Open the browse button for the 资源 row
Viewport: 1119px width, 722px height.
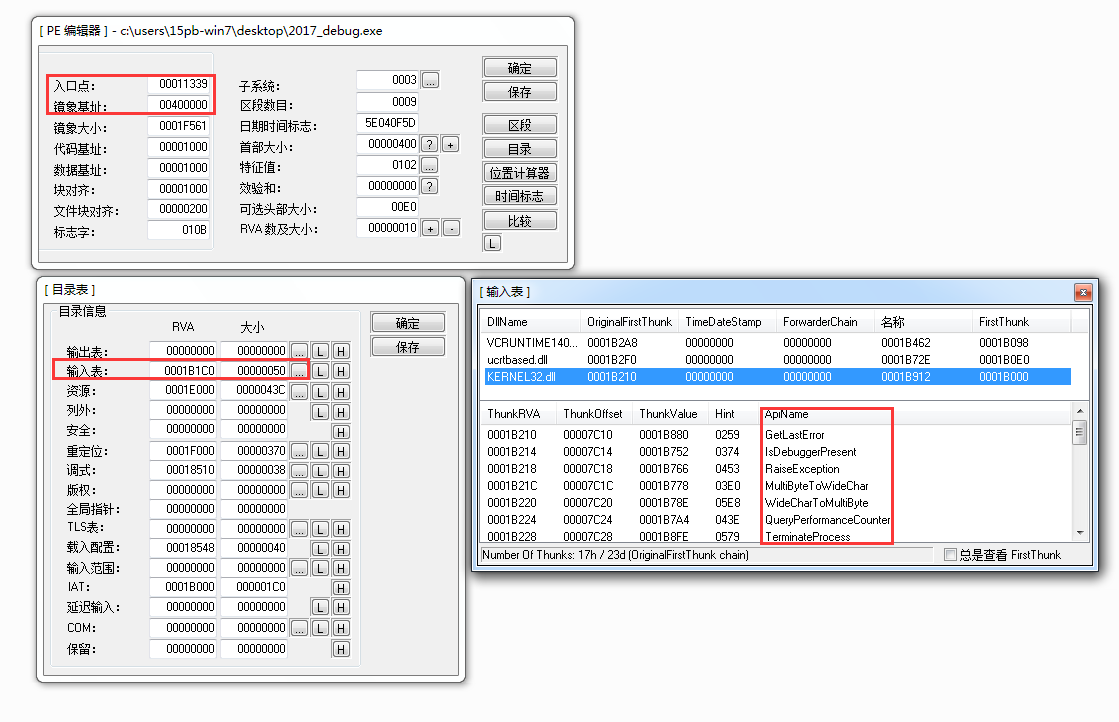pos(299,392)
